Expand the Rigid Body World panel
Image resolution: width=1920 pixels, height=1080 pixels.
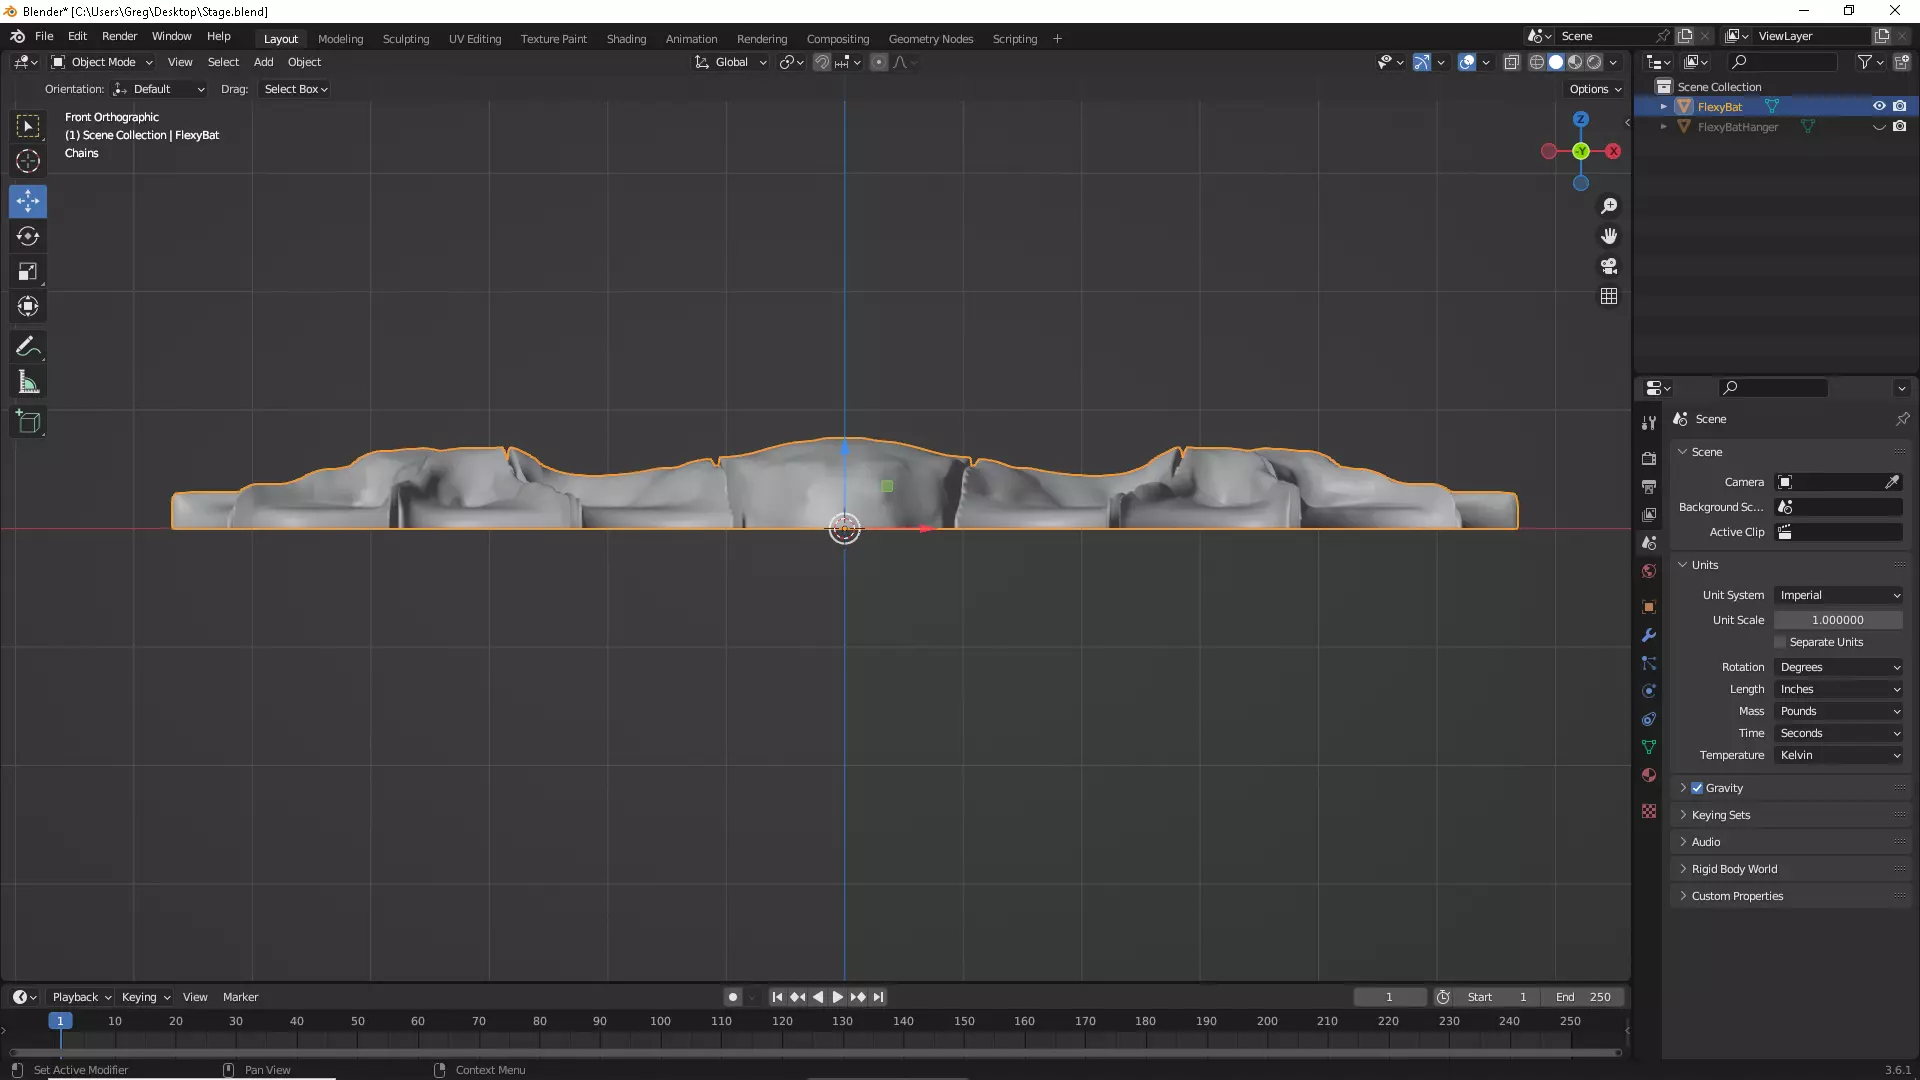click(1734, 869)
